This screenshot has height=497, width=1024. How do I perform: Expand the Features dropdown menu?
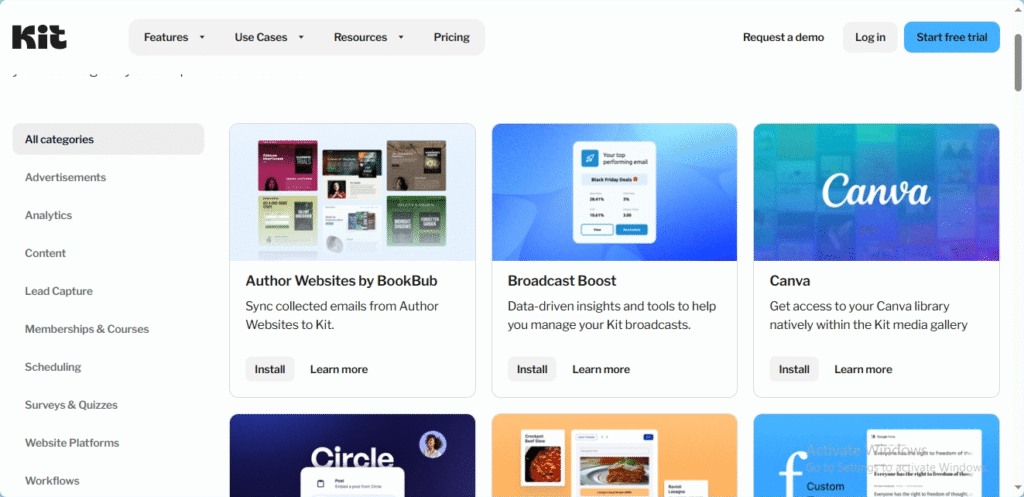tap(174, 37)
